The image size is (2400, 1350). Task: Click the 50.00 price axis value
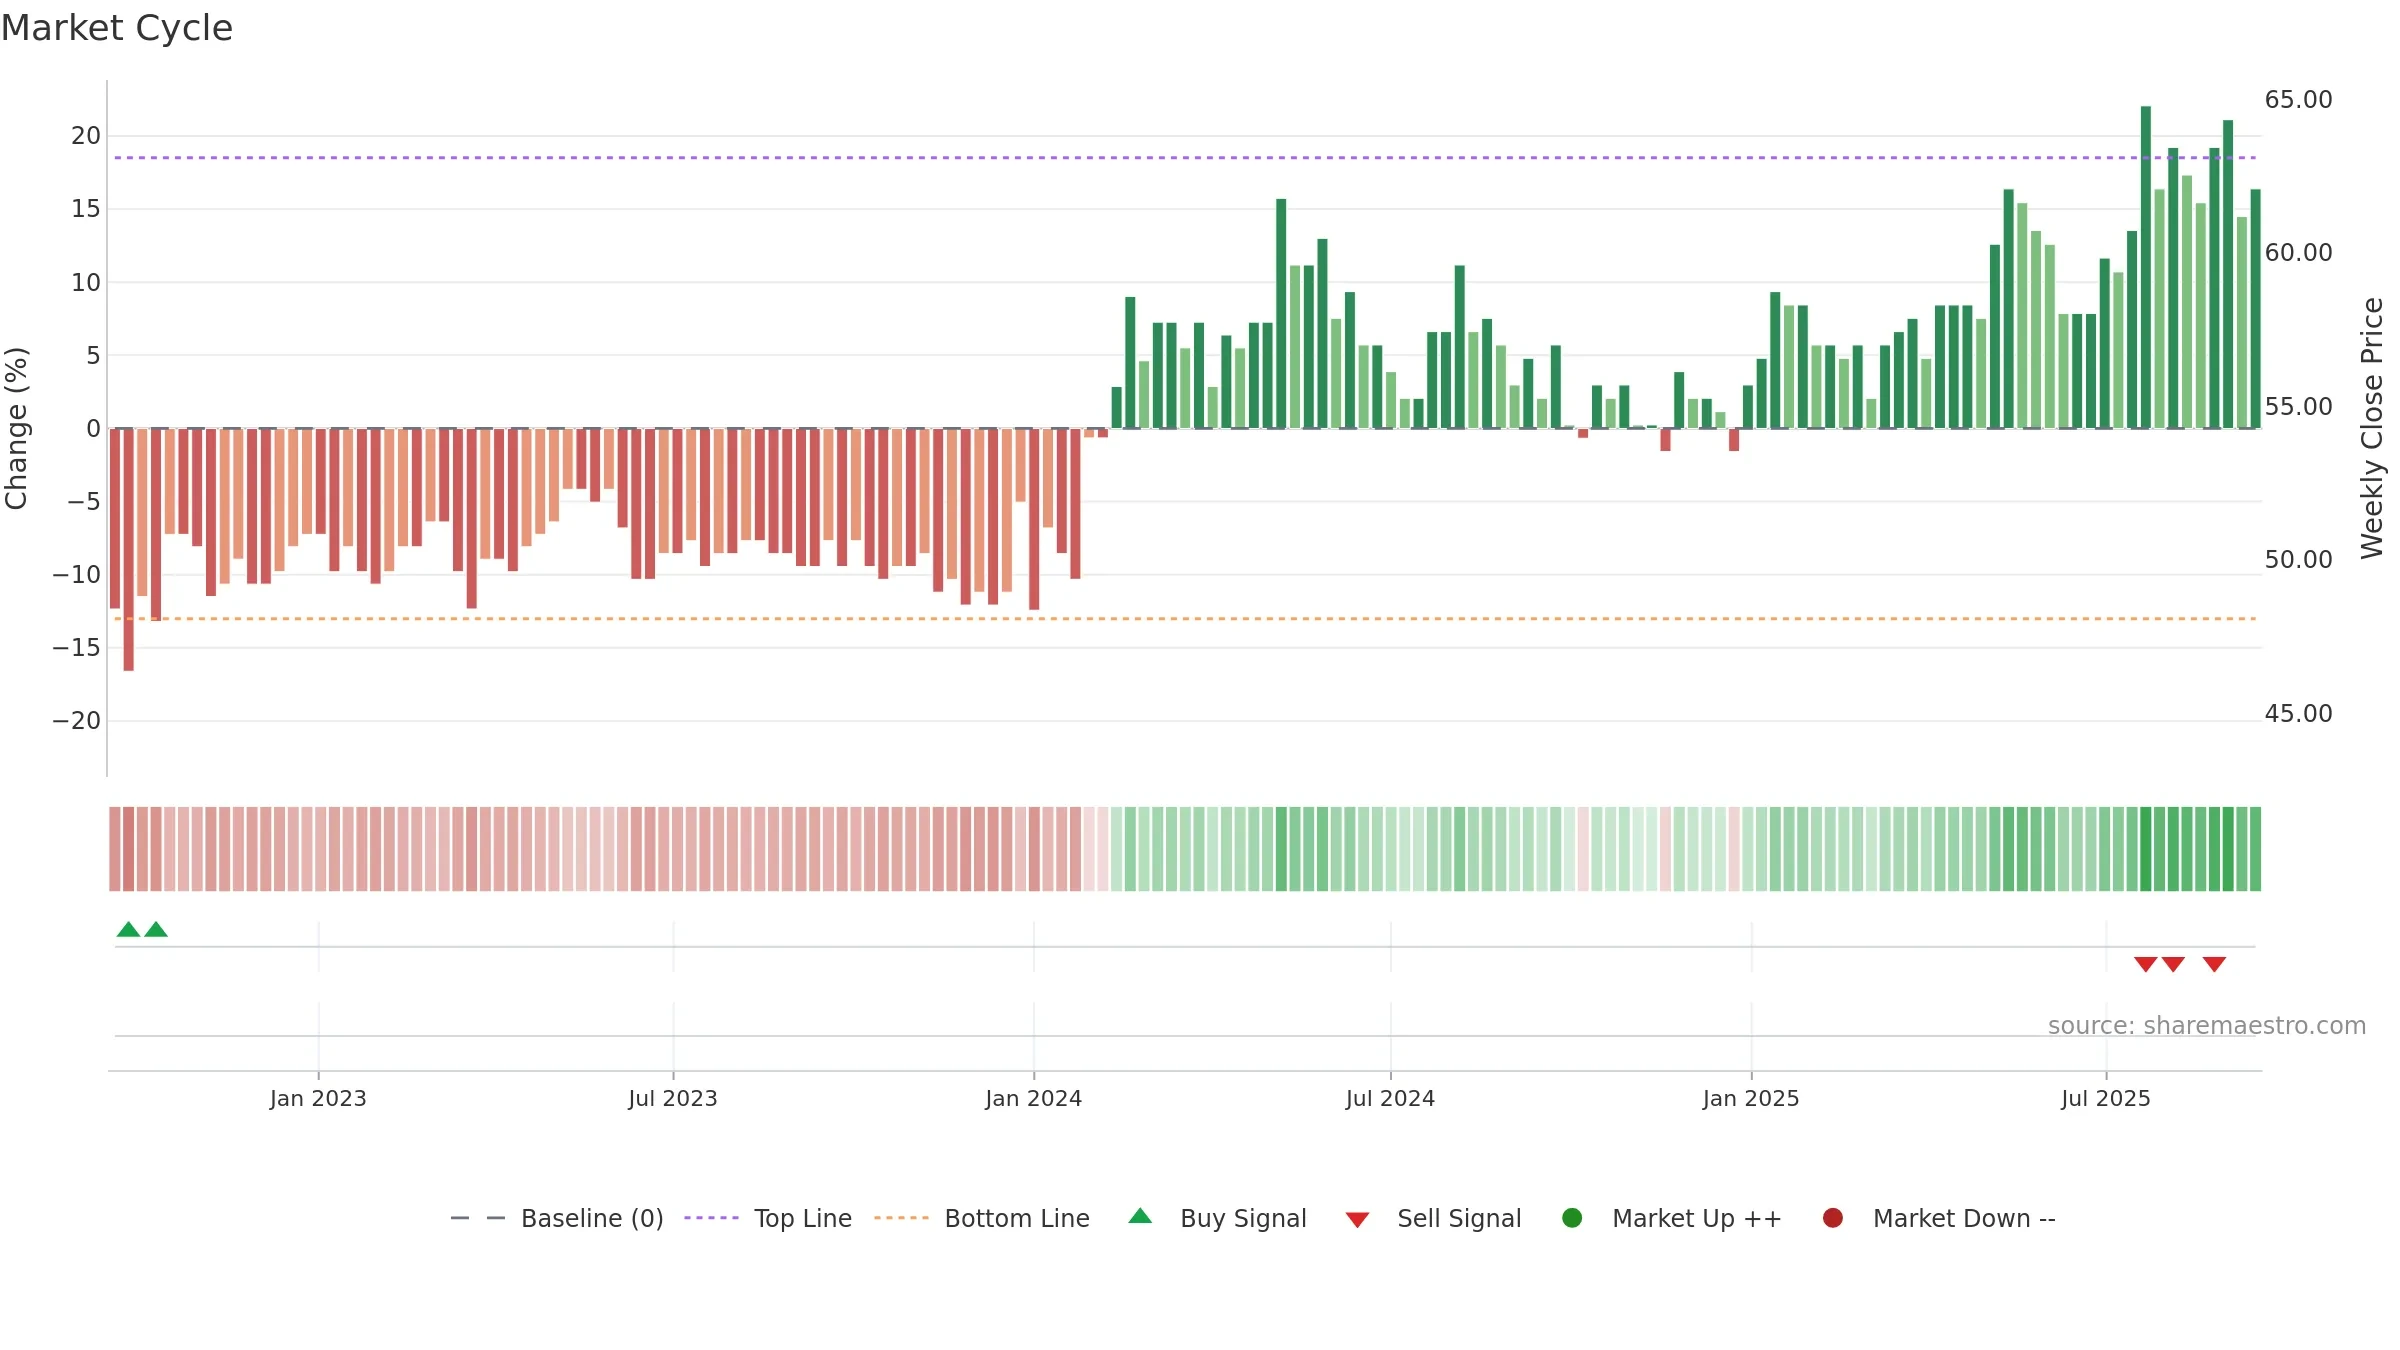2298,560
